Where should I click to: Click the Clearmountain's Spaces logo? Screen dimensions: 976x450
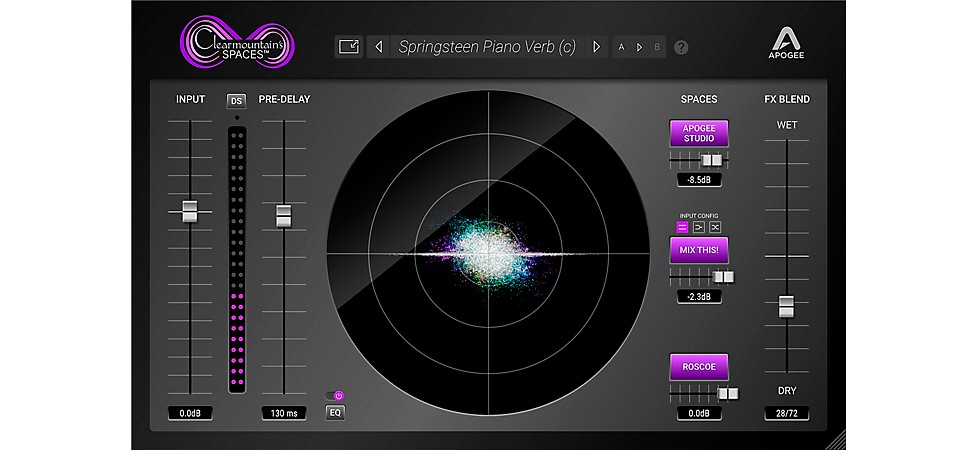click(237, 43)
